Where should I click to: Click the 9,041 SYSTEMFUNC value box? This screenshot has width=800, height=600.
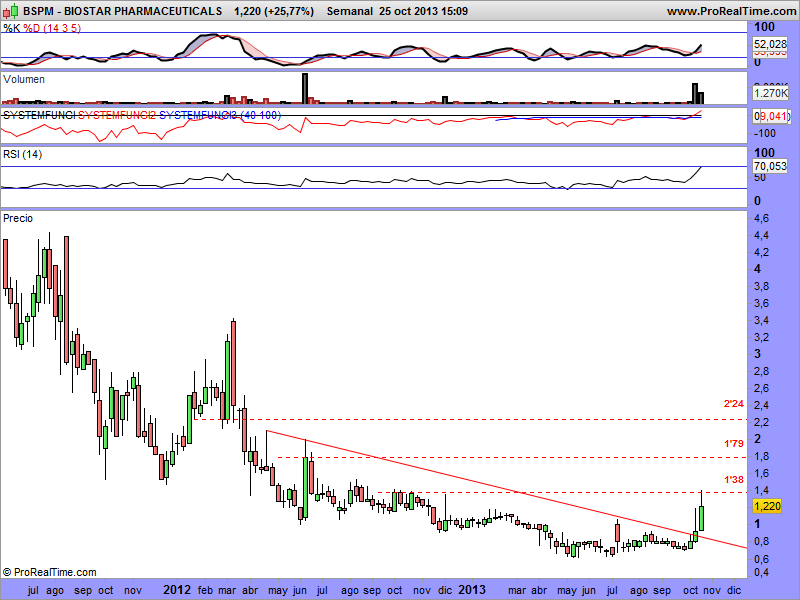pyautogui.click(x=771, y=116)
